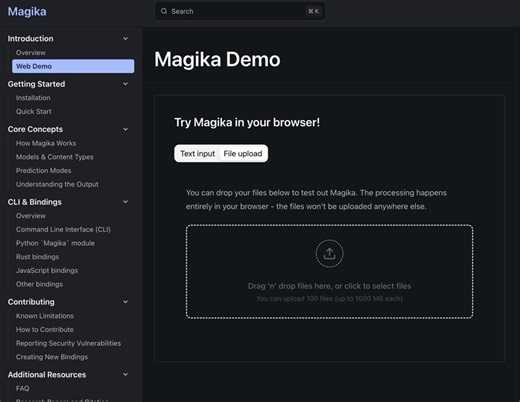
Task: Switch to the Text input tab
Action: [198, 153]
